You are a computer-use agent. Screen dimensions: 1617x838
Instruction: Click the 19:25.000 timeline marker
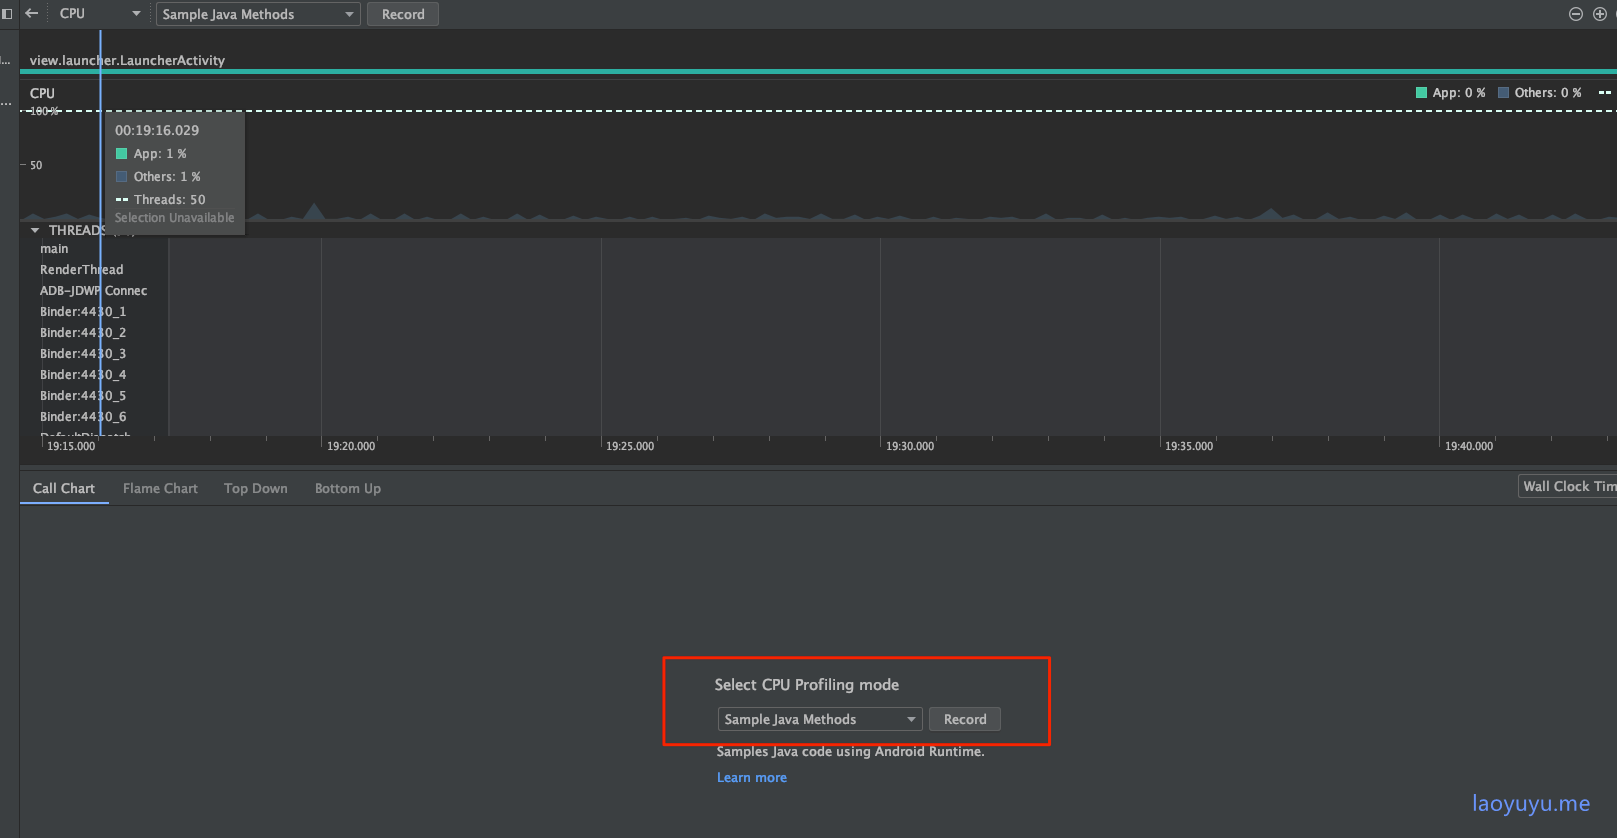630,446
